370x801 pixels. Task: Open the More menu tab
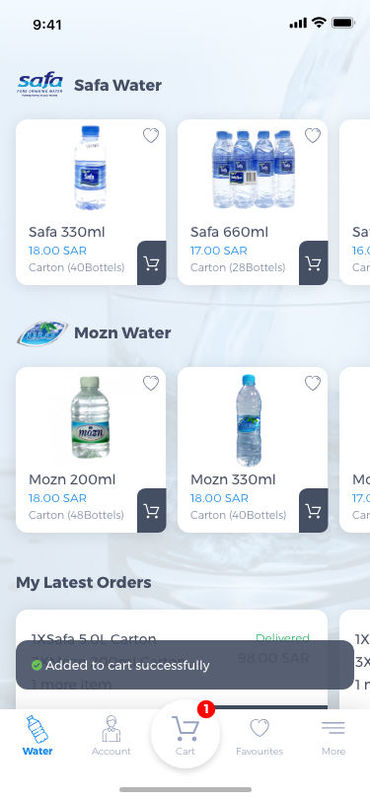tap(333, 736)
